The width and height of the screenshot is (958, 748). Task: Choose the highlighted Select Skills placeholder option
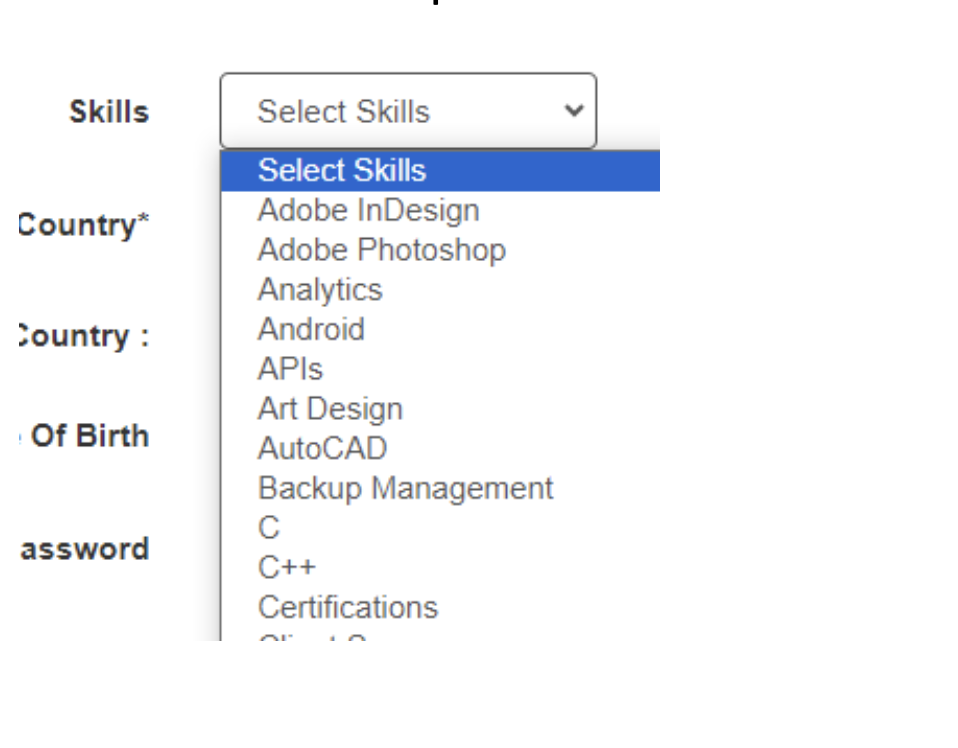click(342, 170)
